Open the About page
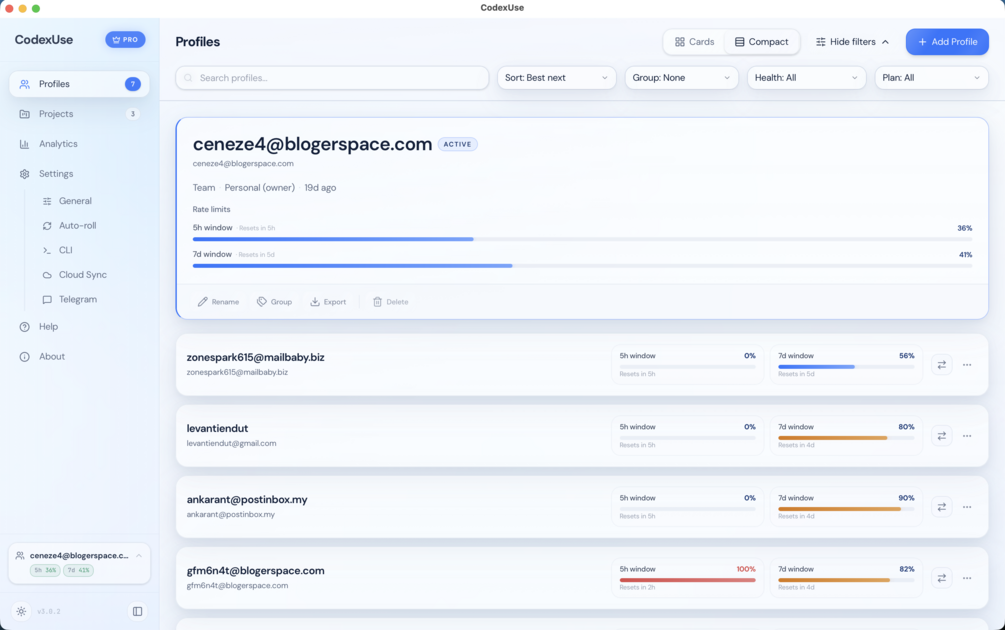This screenshot has height=630, width=1005. click(79, 356)
